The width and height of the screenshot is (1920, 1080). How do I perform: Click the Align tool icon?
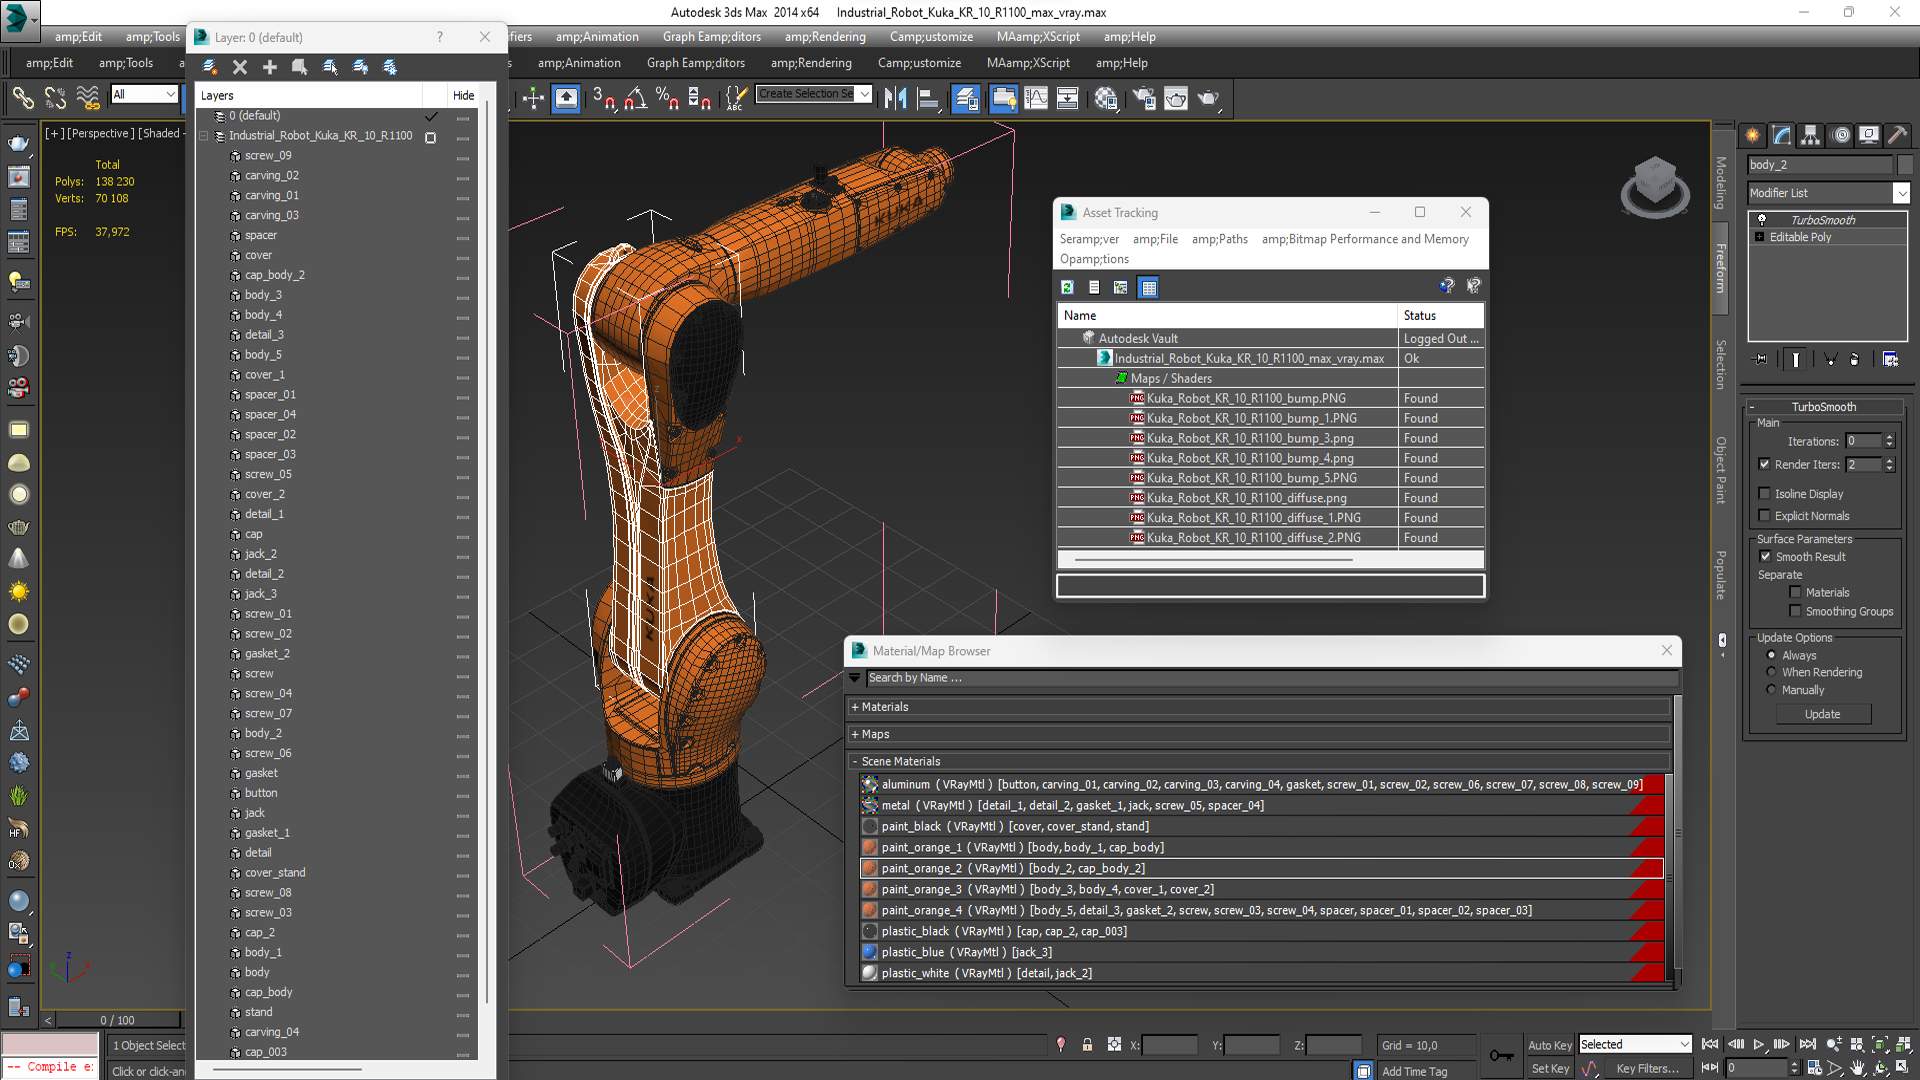pos(929,98)
